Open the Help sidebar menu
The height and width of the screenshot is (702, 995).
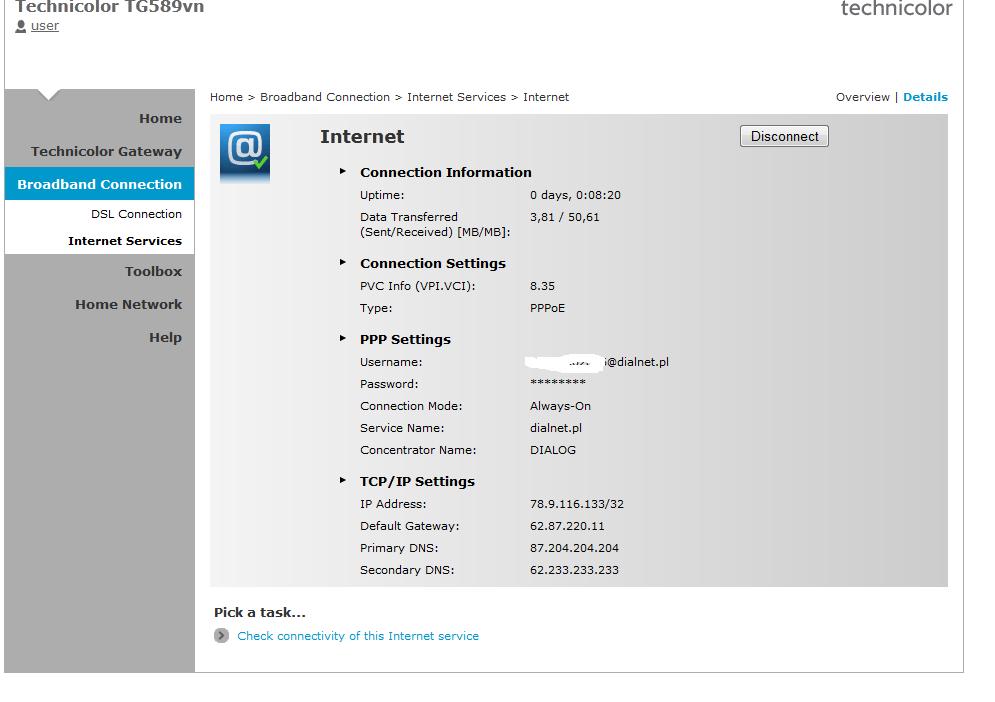click(x=166, y=338)
